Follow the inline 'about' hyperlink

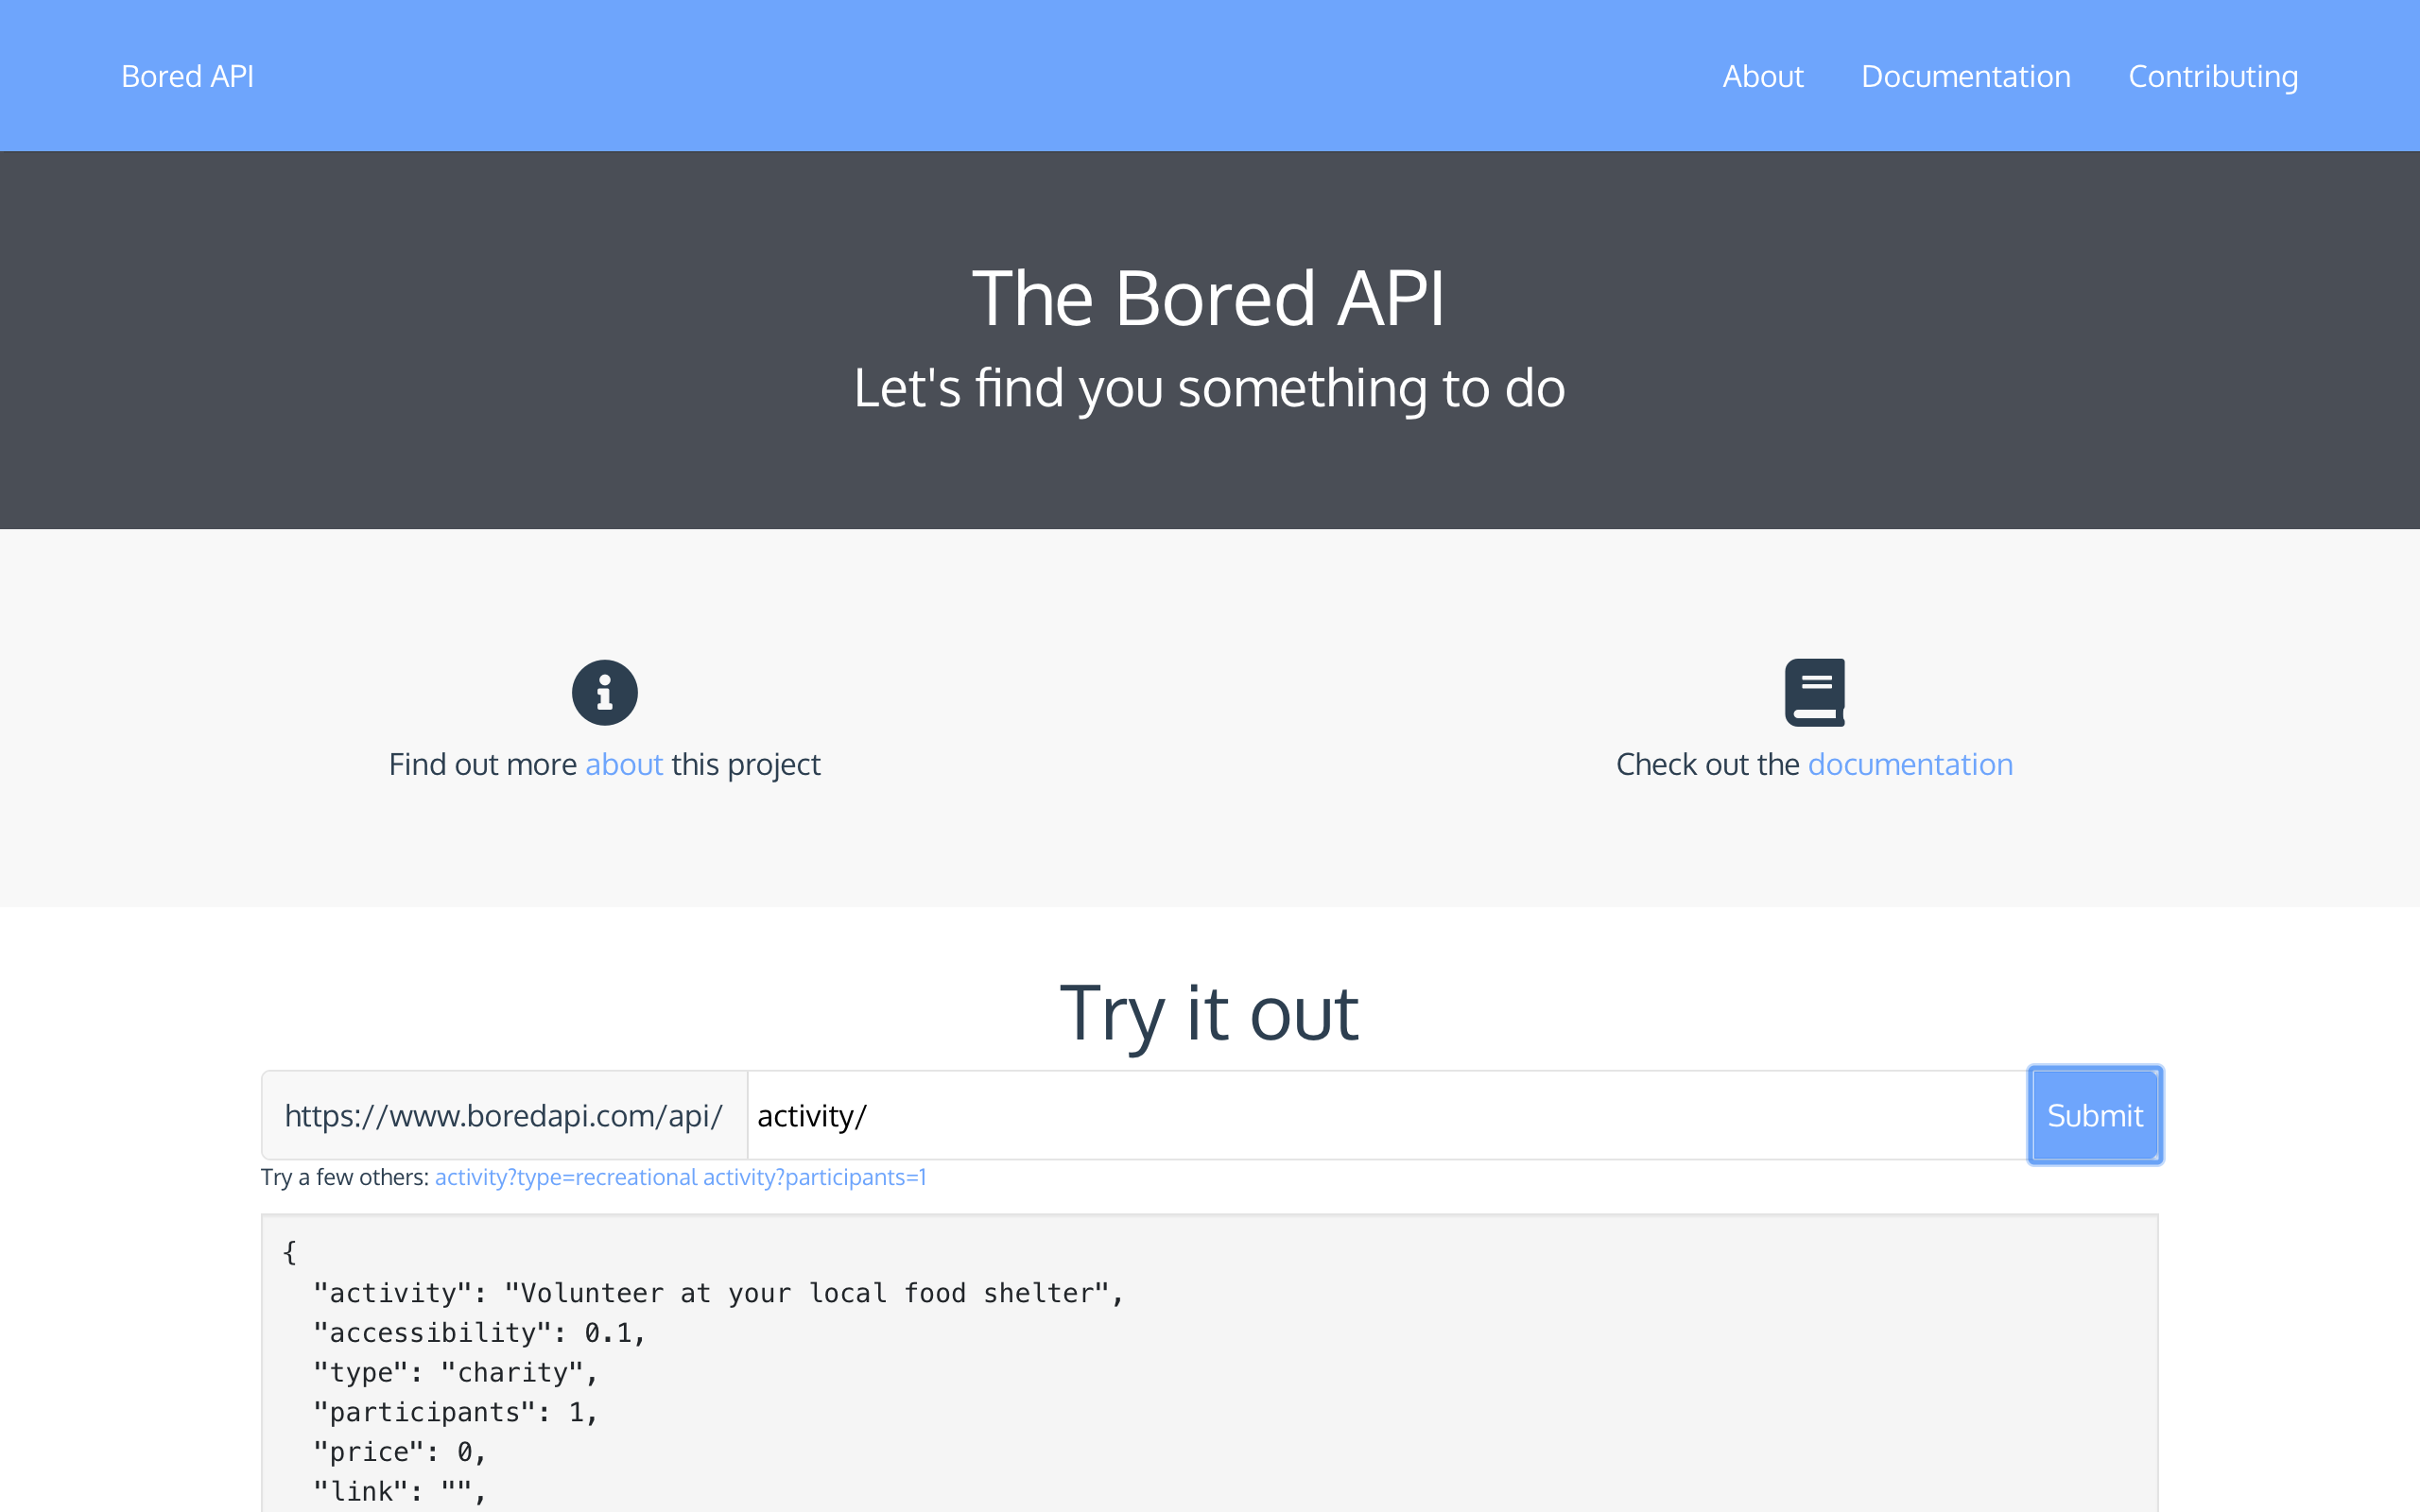623,764
